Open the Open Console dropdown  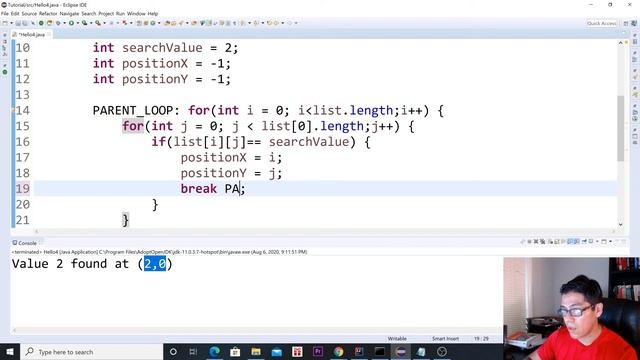click(611, 242)
